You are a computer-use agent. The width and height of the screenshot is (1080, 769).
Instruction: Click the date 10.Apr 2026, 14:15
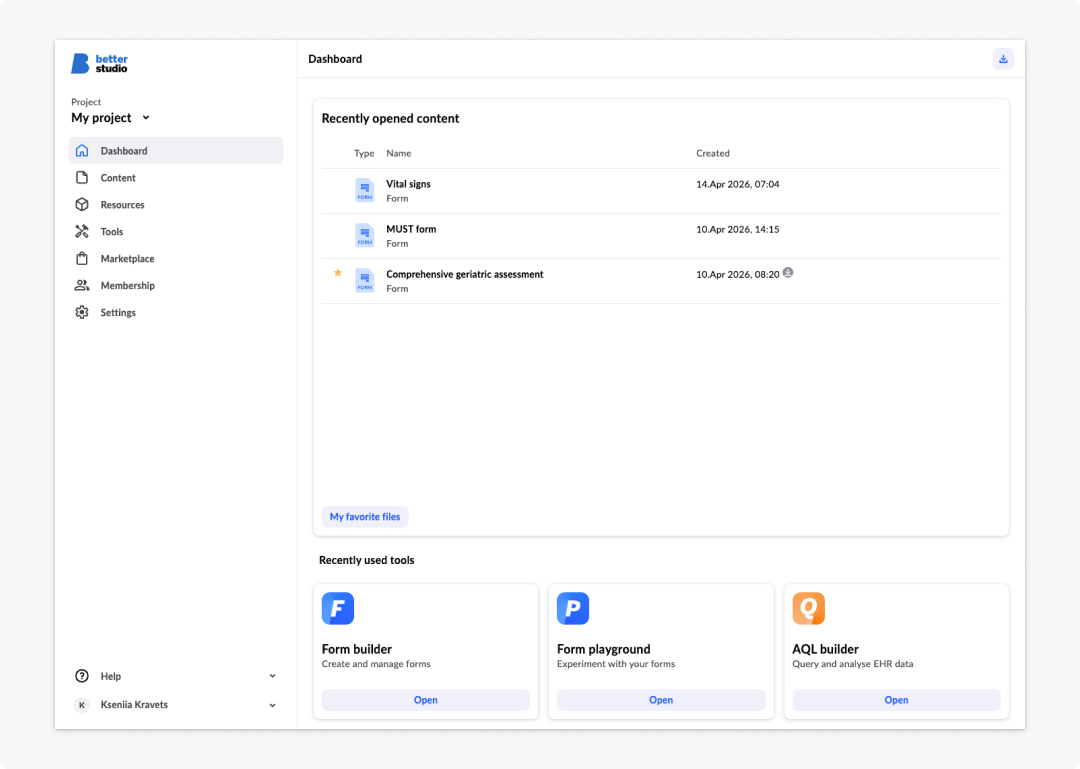pyautogui.click(x=737, y=229)
